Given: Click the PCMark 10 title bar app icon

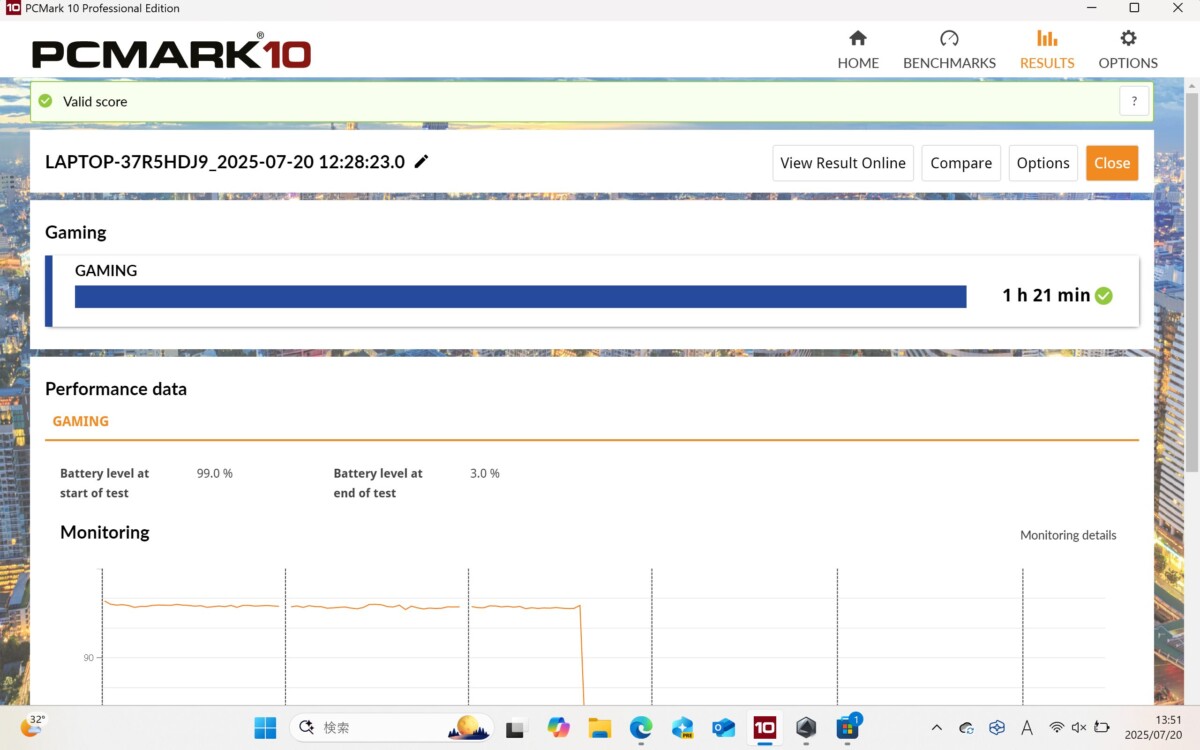Looking at the screenshot, I should click(13, 8).
